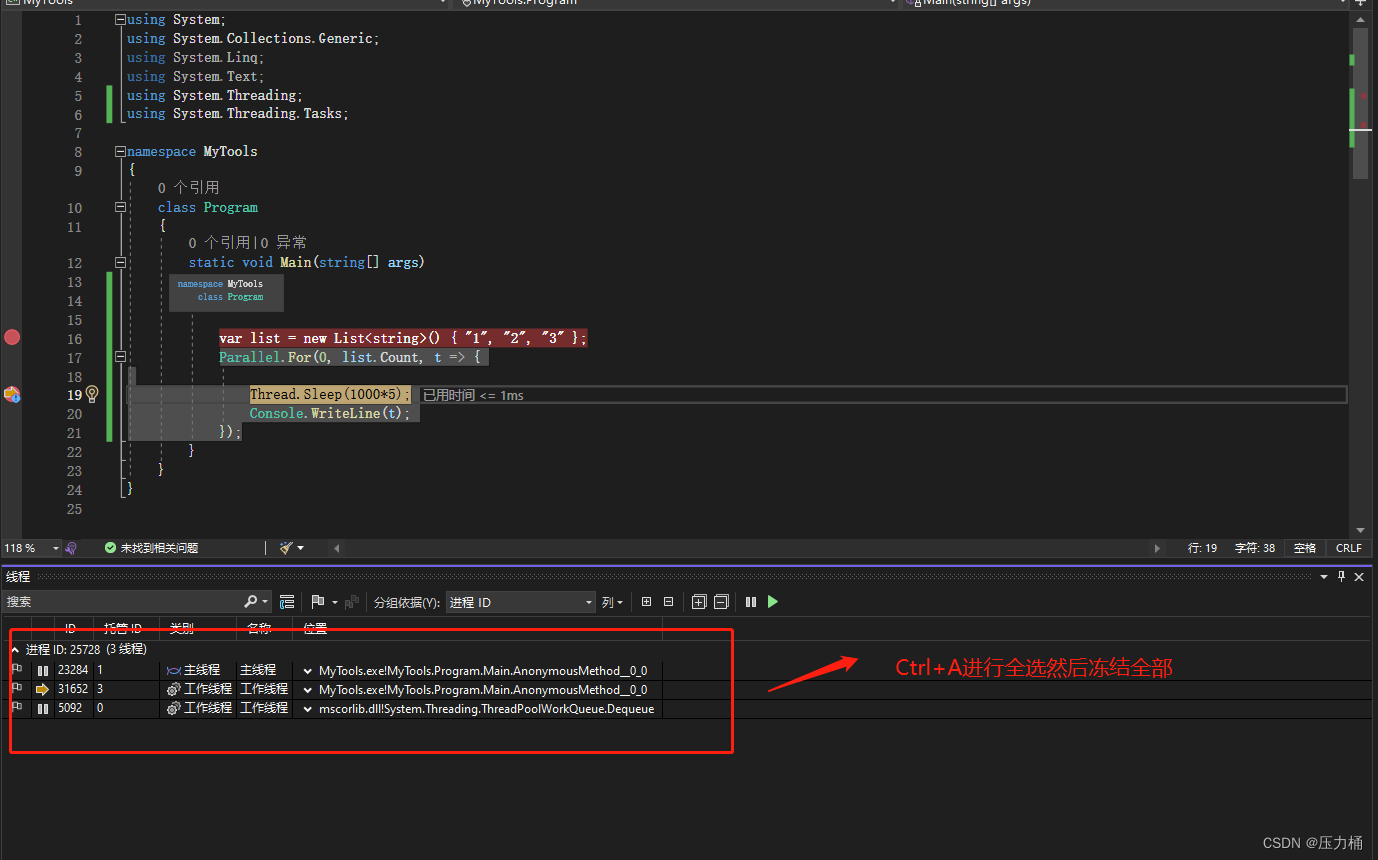Open the code cleanup dropdown arrow
The image size is (1378, 860).
point(300,548)
